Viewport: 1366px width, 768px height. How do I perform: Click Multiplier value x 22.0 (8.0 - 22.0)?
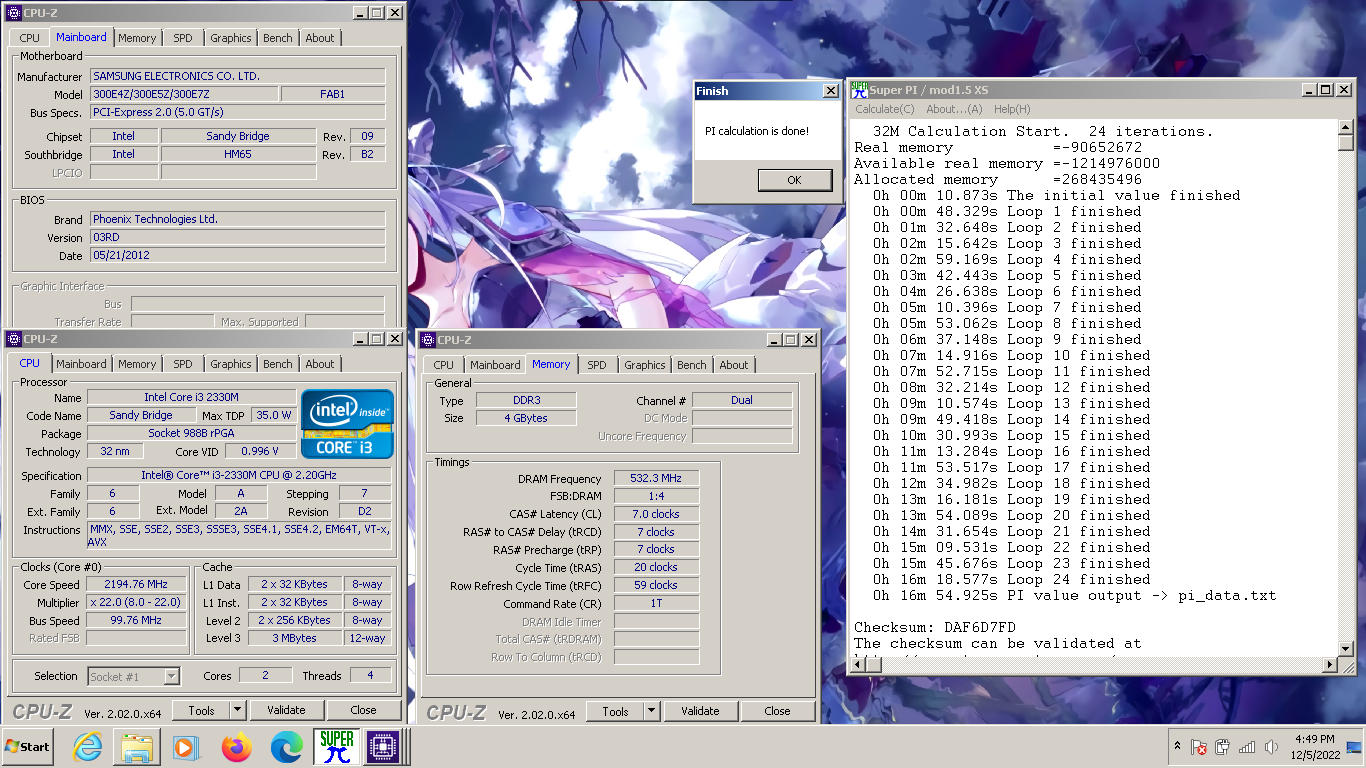point(136,603)
